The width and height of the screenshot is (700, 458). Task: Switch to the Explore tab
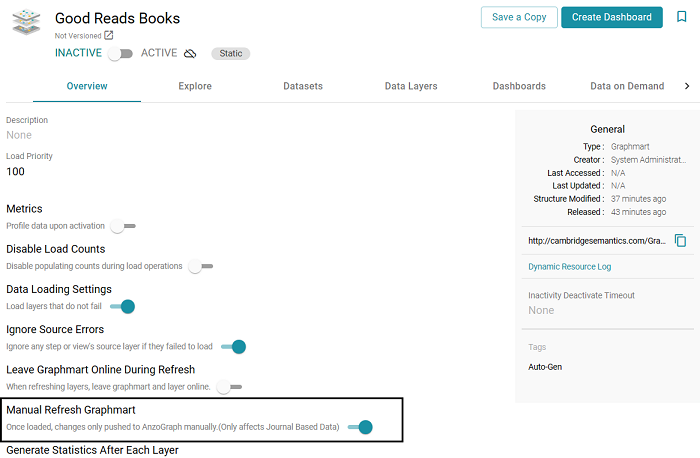[195, 86]
